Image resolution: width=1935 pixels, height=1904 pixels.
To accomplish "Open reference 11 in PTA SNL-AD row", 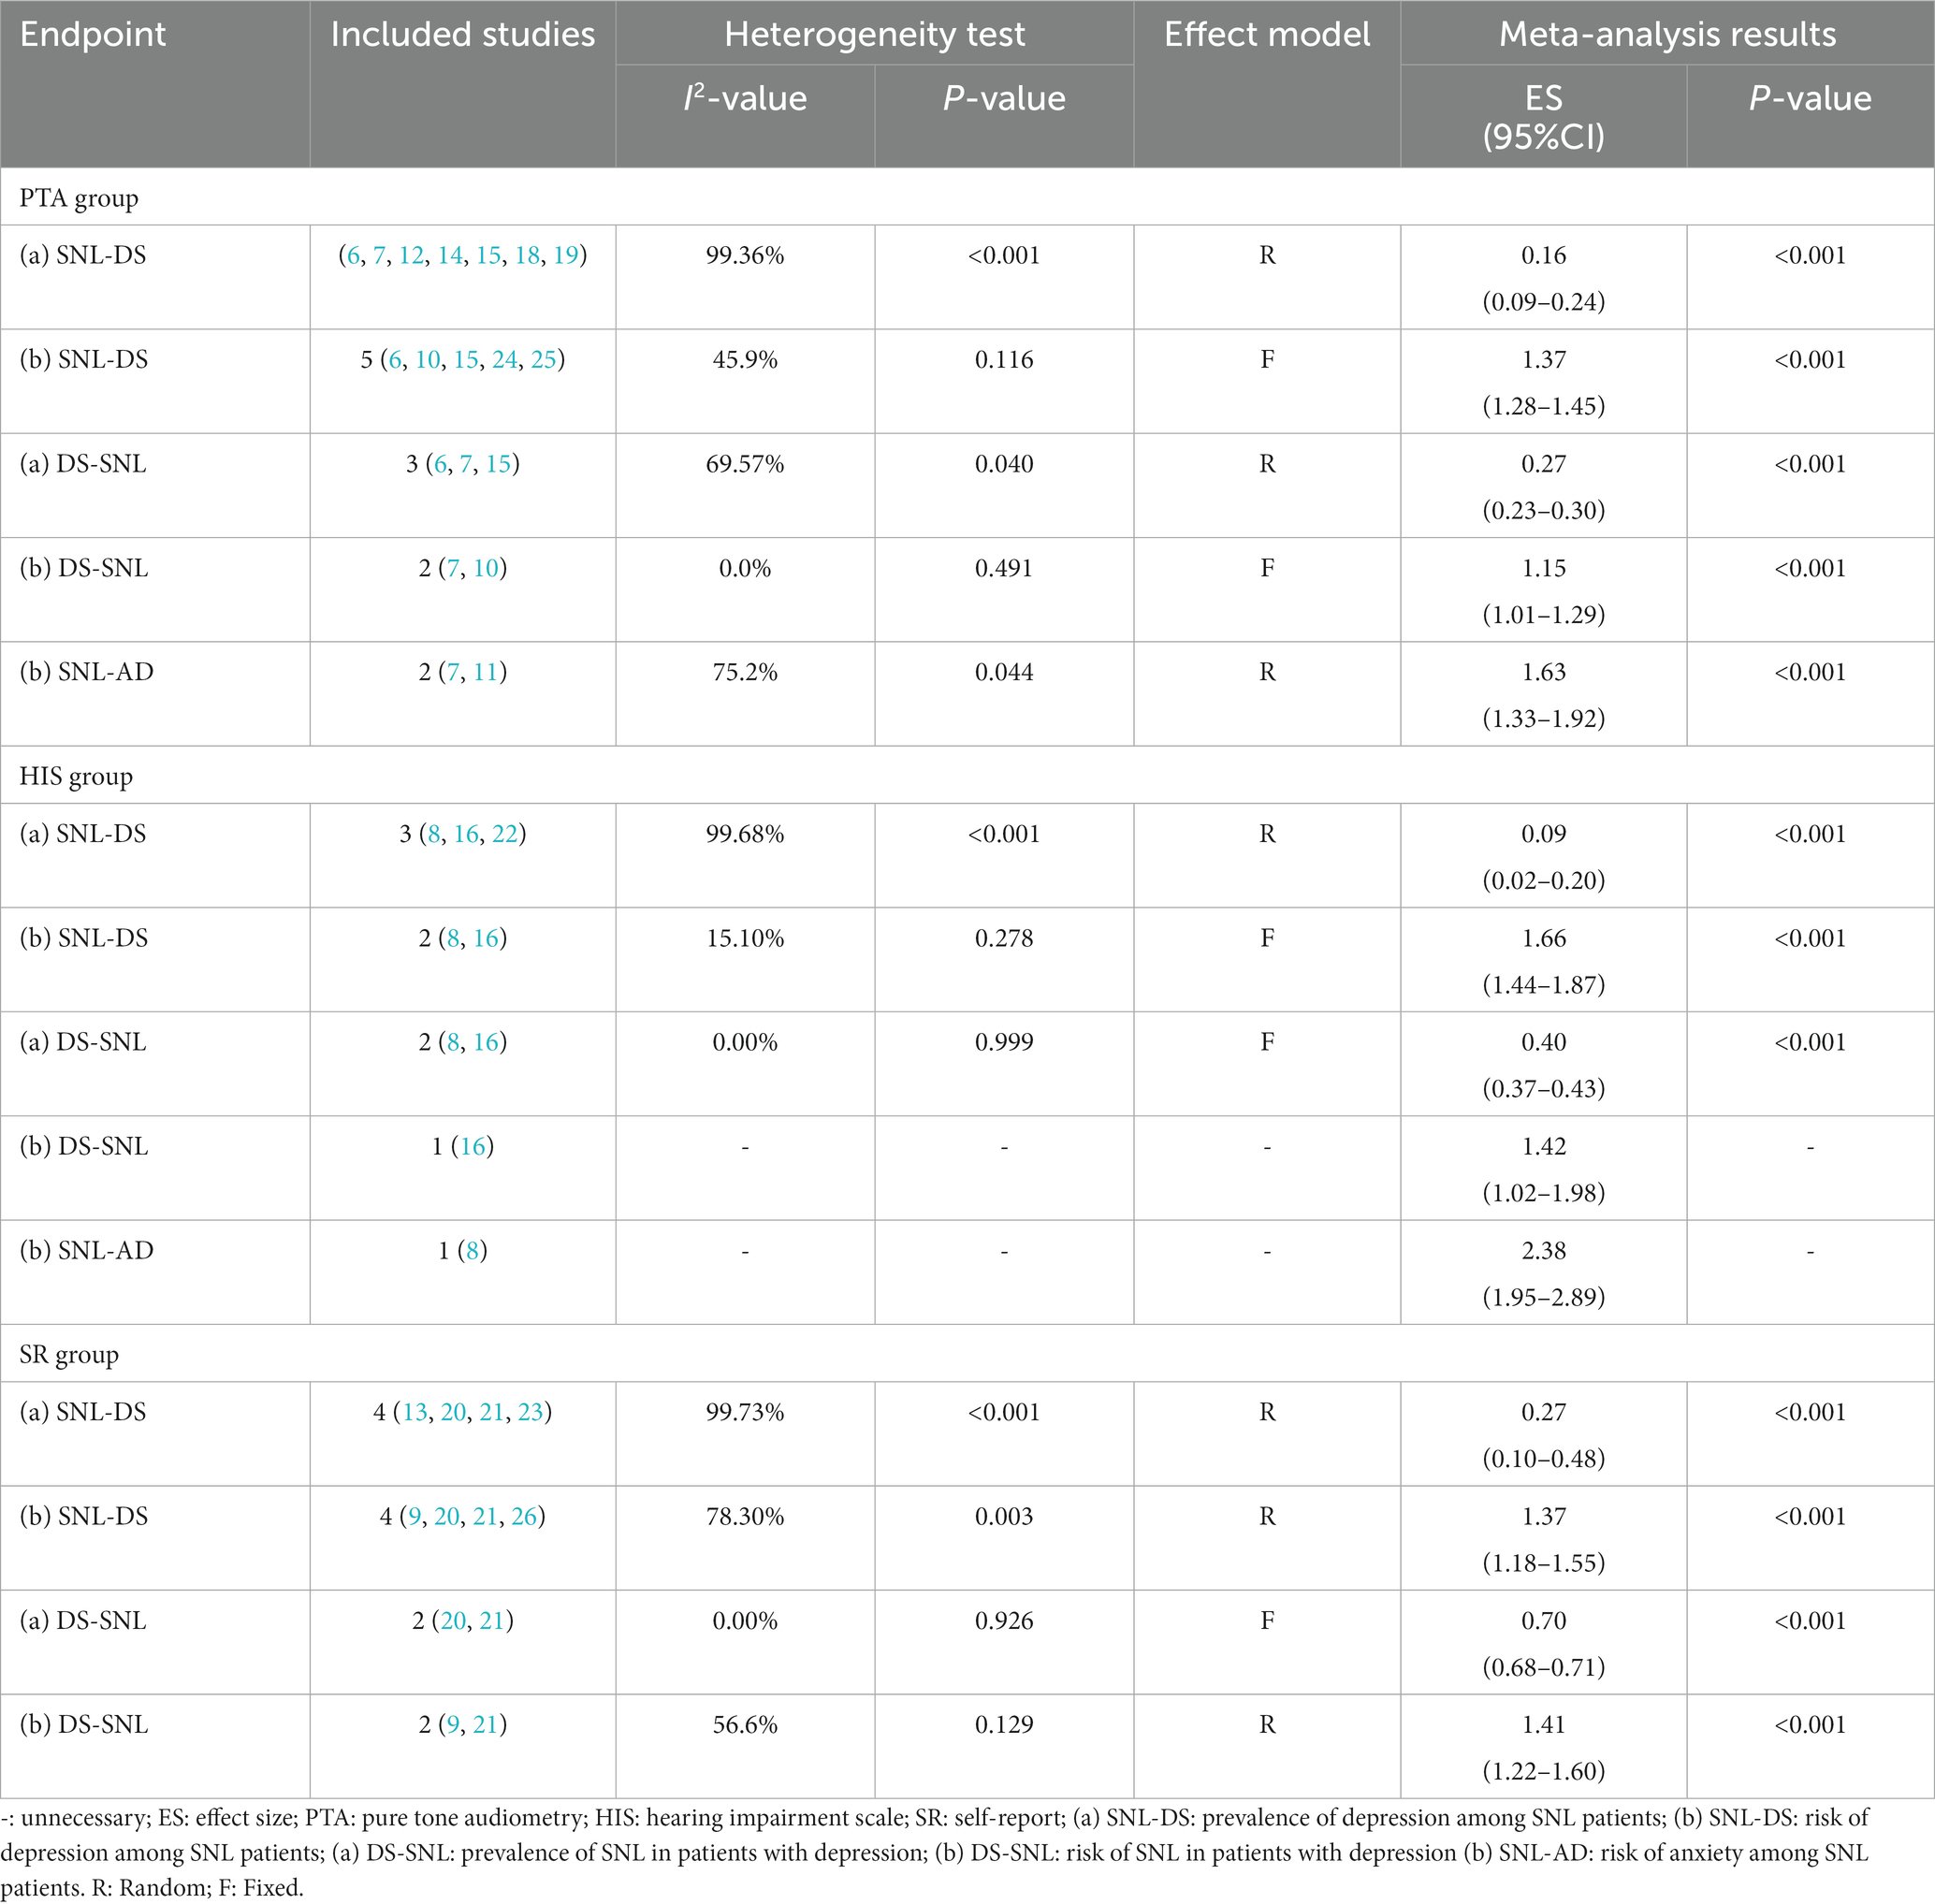I will click(x=486, y=672).
